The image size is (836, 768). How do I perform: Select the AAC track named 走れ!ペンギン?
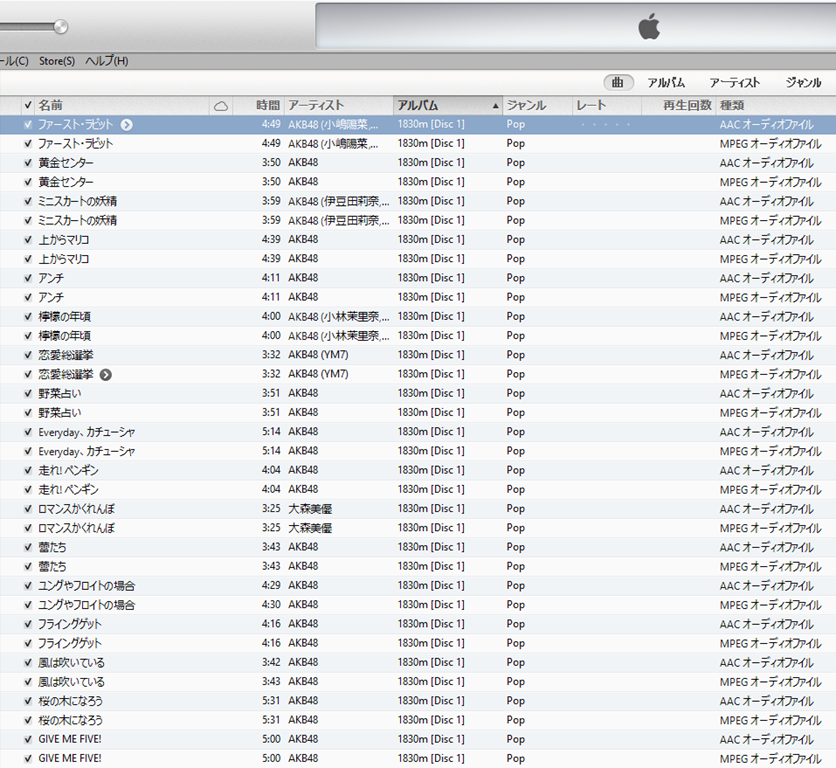68,470
